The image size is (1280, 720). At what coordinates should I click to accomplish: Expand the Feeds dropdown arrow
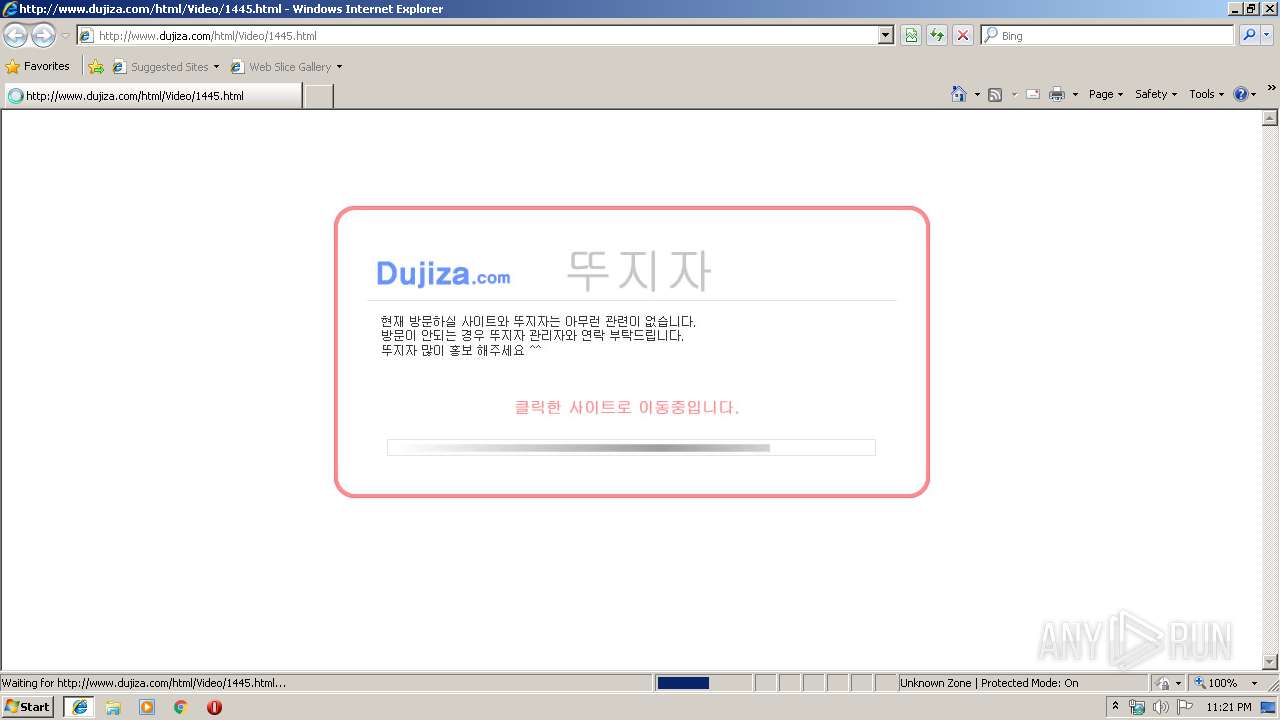pos(1014,94)
